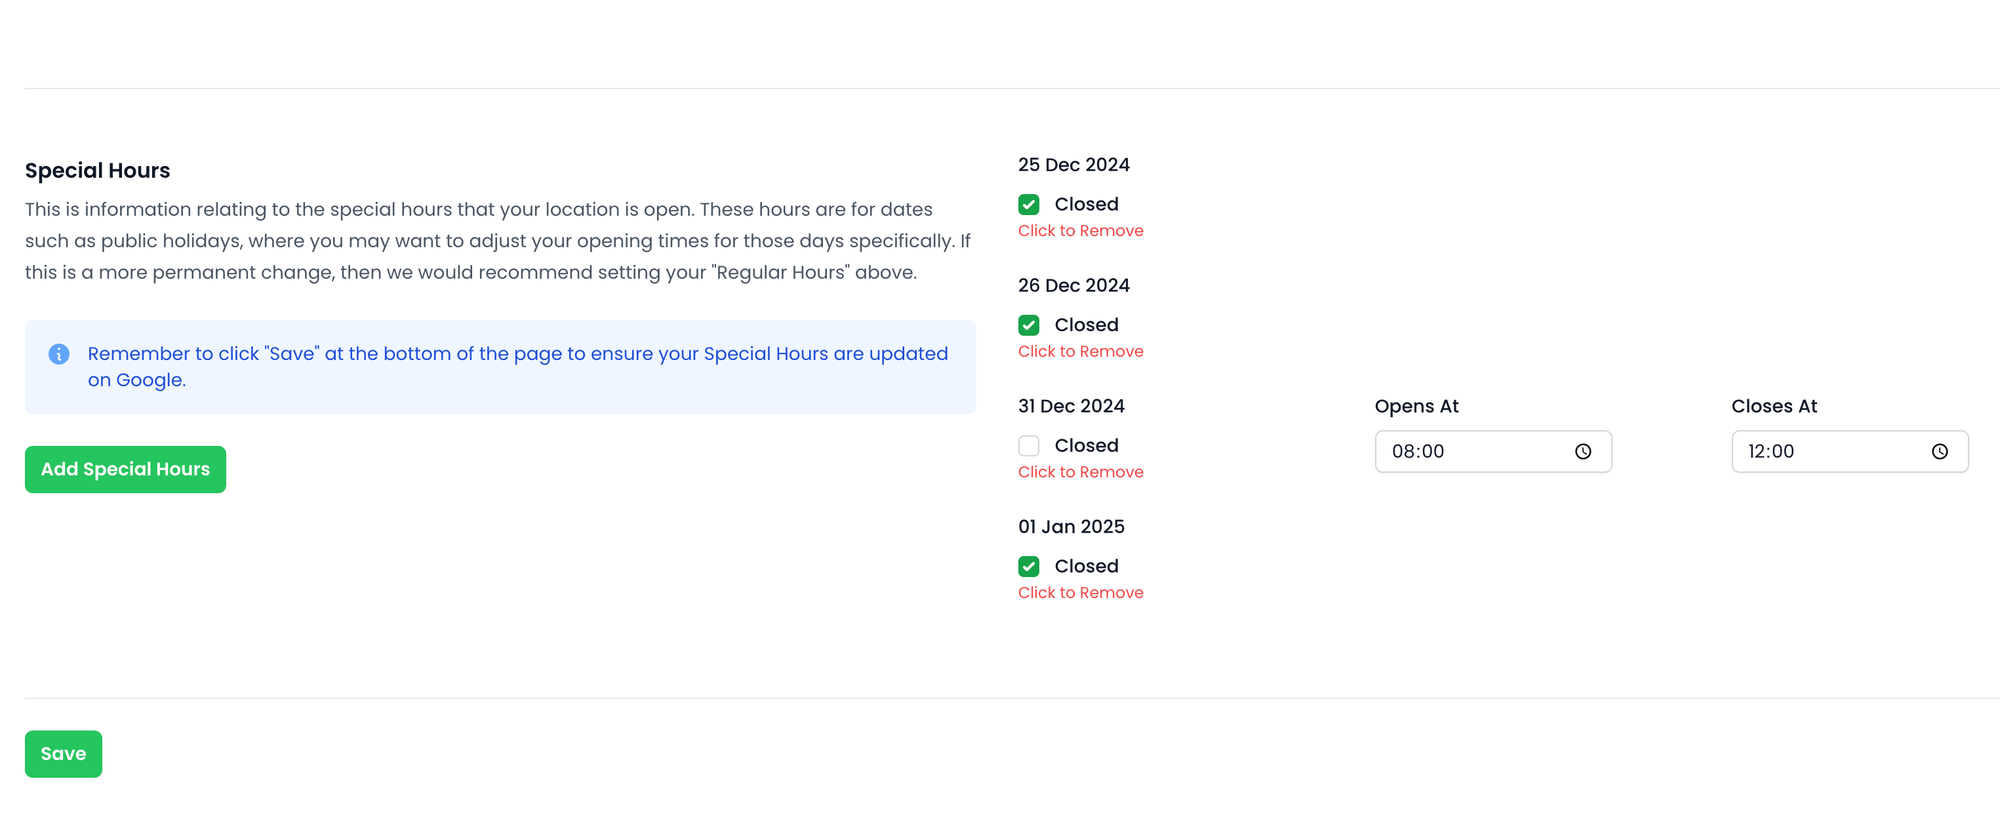The width and height of the screenshot is (2000, 821).
Task: Focus the Closes At field showing 12:00
Action: coord(1826,452)
